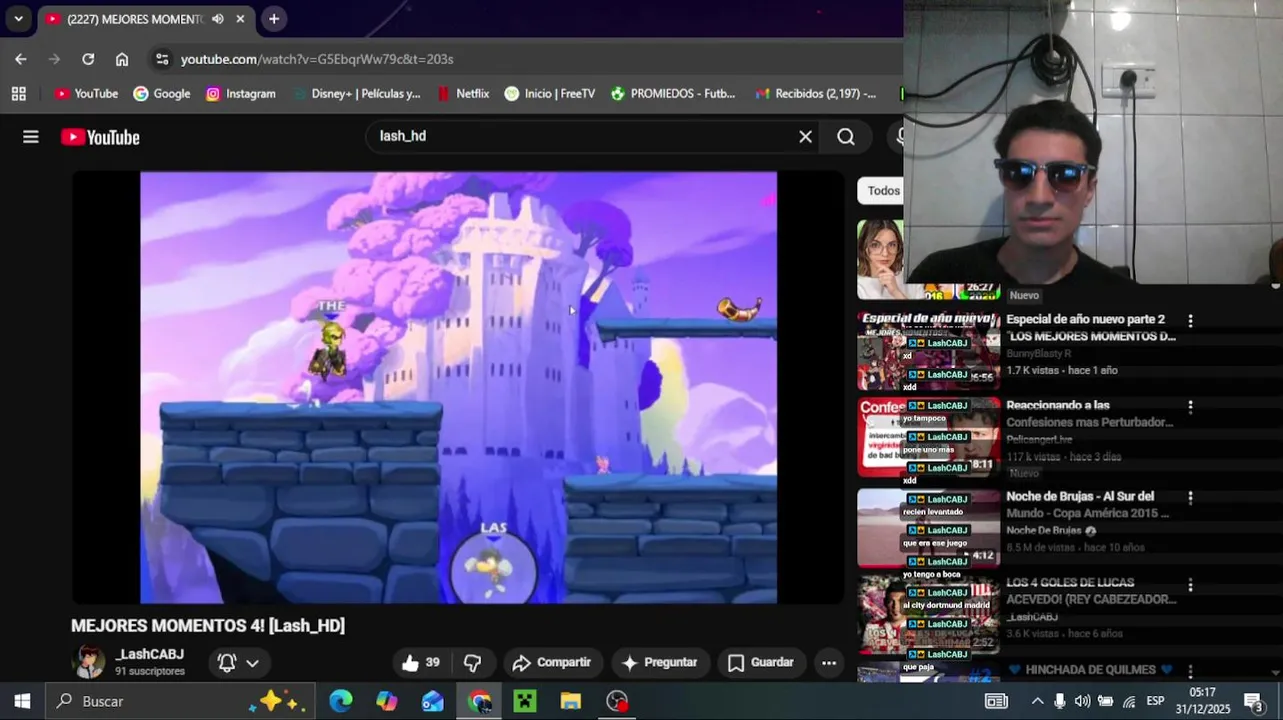Open the Recibidos Gmail bookmark
This screenshot has height=720, width=1283.
(x=816, y=93)
